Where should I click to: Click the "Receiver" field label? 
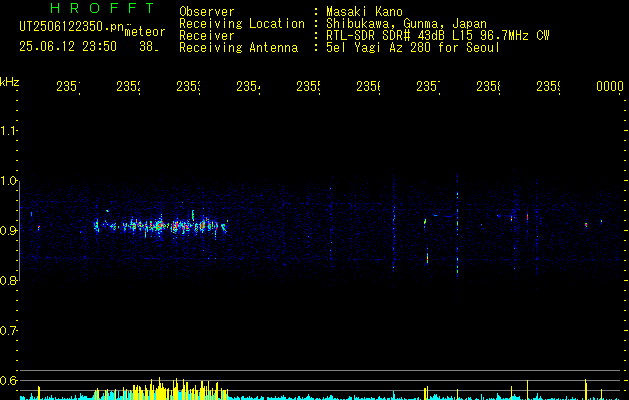[x=207, y=36]
